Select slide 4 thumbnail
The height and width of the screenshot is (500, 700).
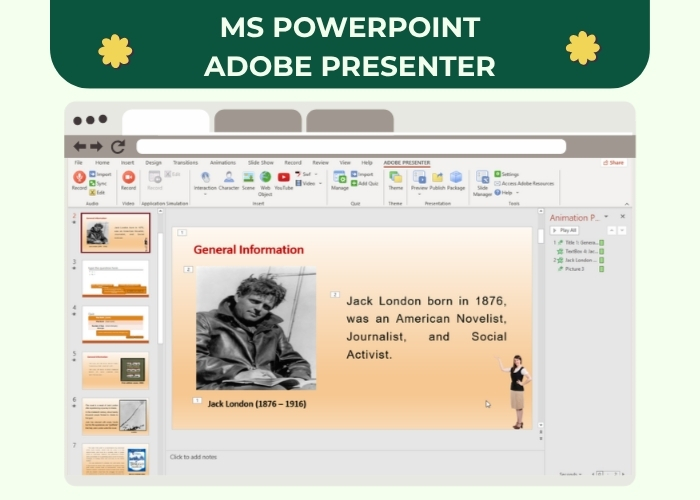[x=115, y=325]
